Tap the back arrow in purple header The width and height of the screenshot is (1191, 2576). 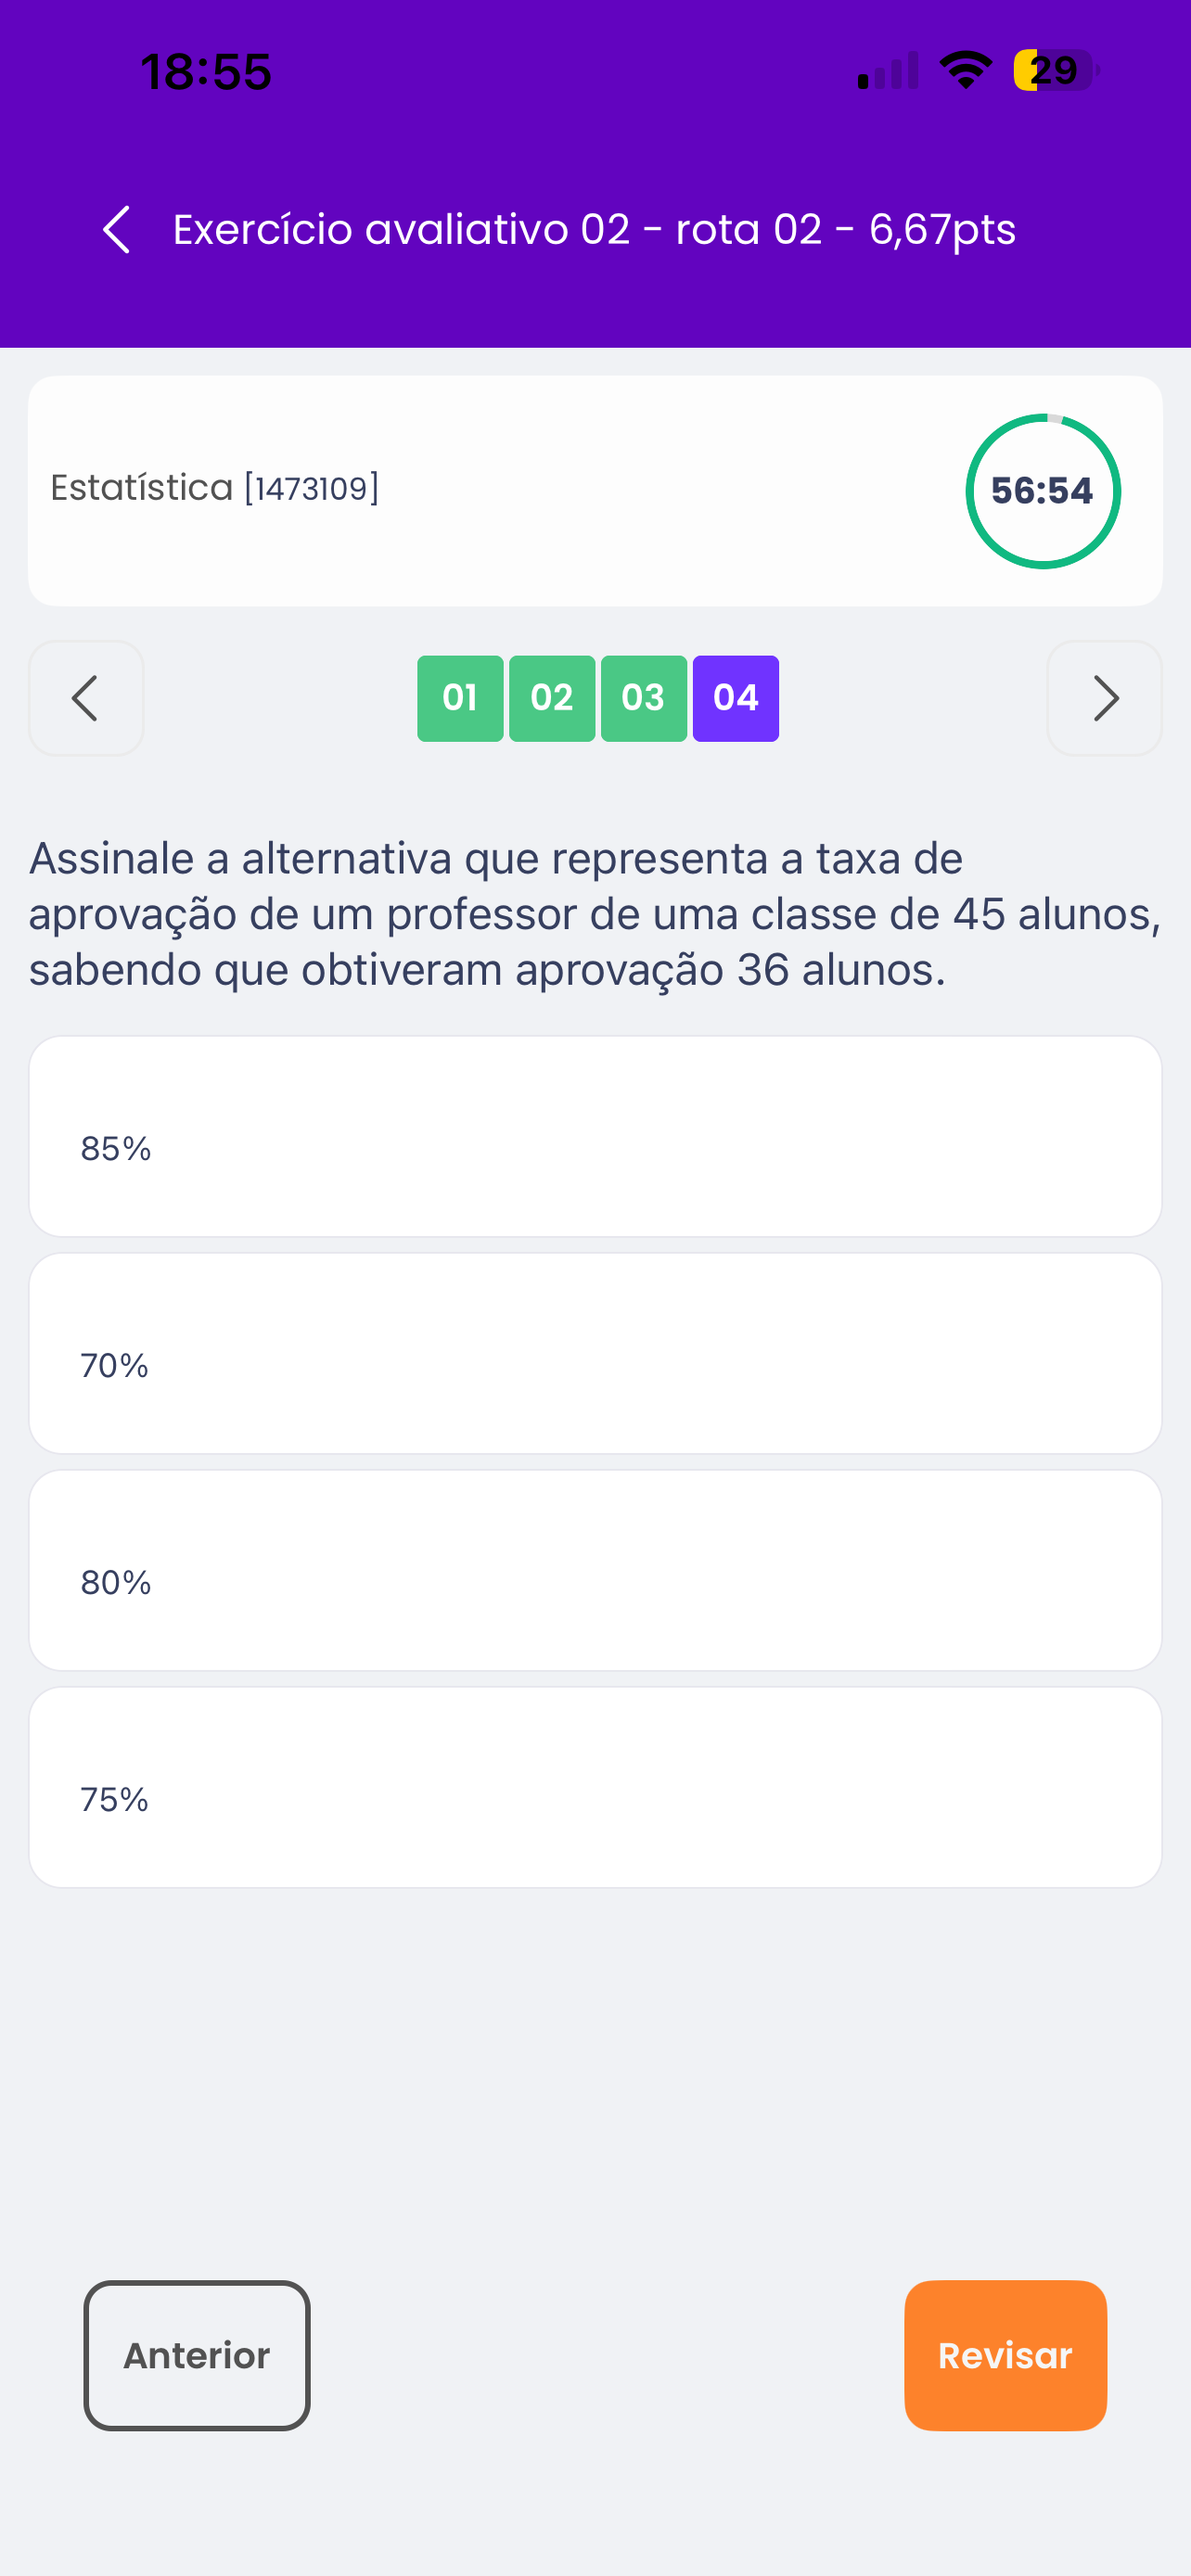point(117,230)
